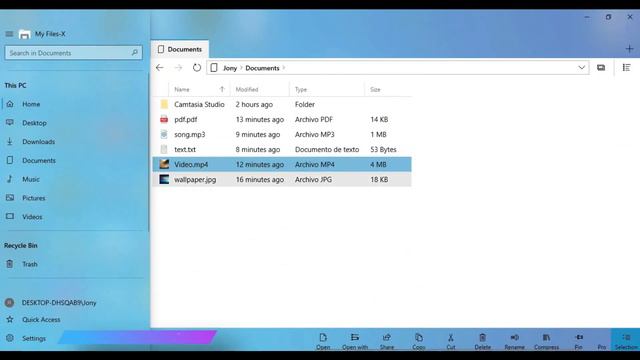Compress the selected file
The image size is (640, 360).
(546, 341)
